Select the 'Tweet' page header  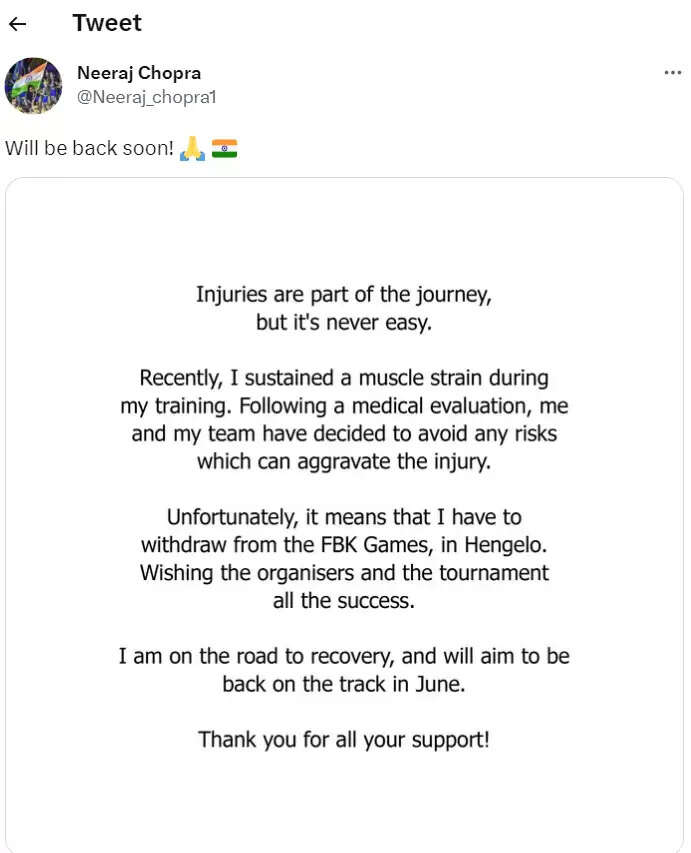(106, 23)
